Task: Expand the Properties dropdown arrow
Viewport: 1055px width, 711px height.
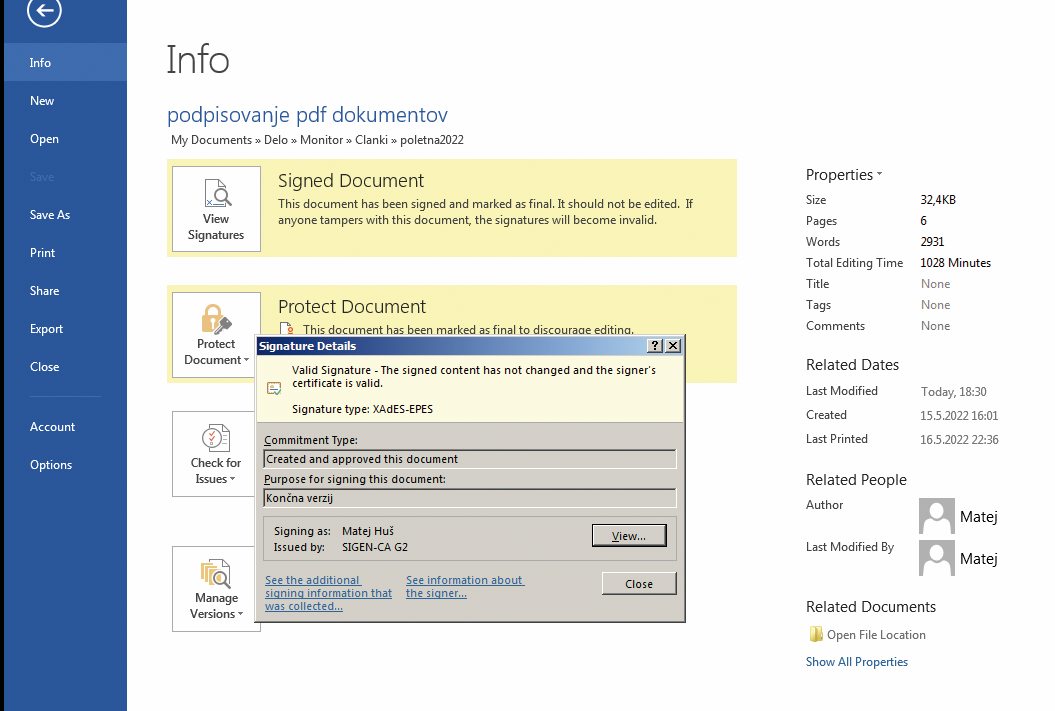Action: 879,174
